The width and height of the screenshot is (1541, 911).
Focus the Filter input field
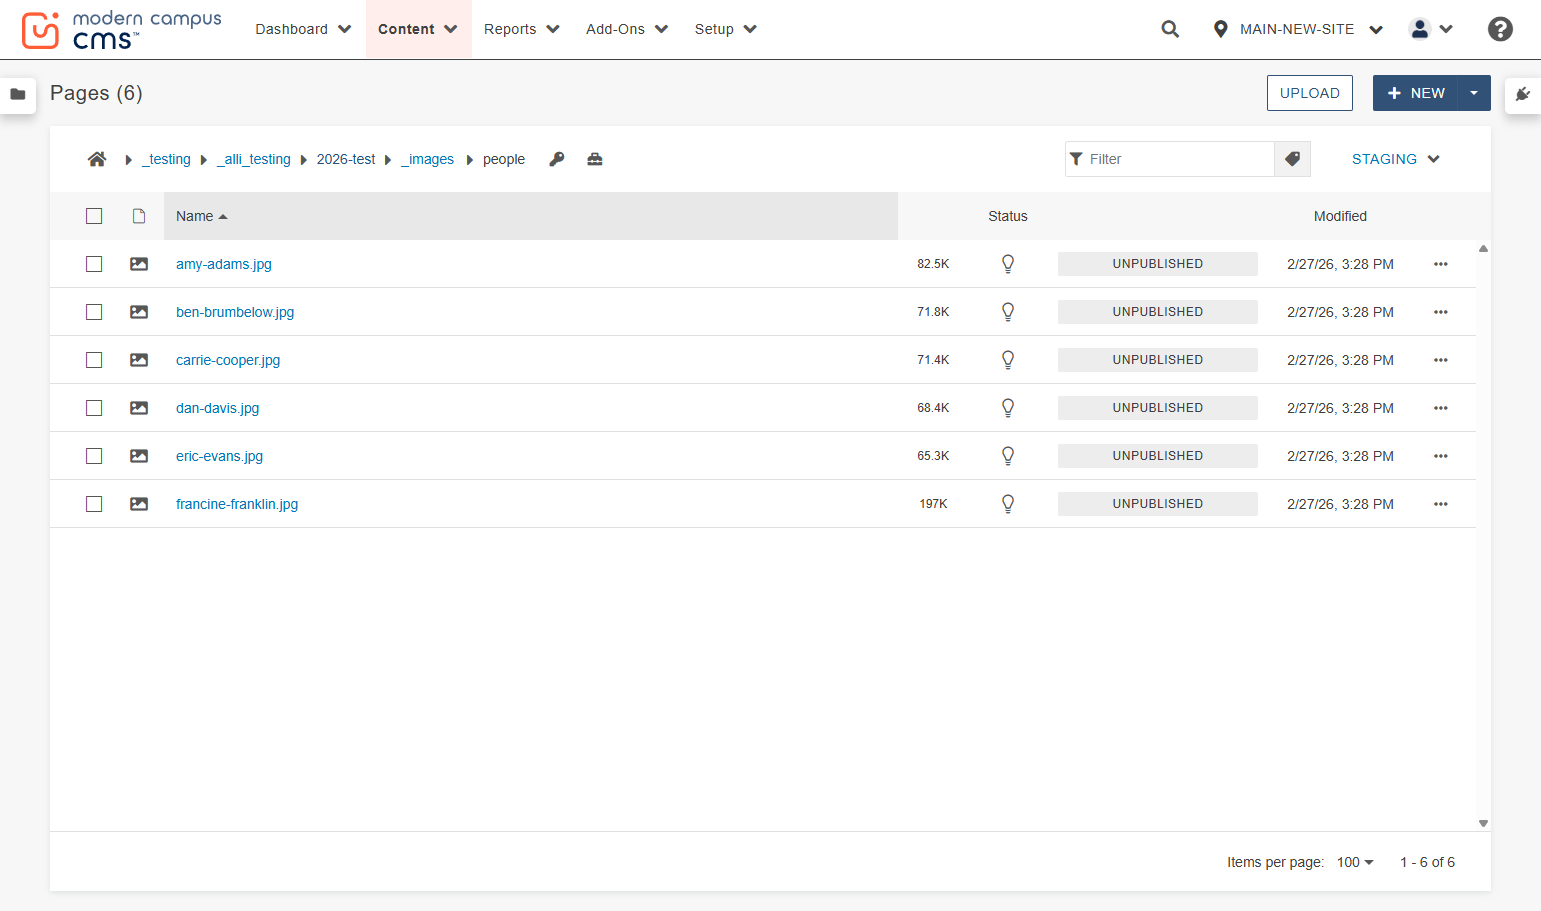[1170, 159]
